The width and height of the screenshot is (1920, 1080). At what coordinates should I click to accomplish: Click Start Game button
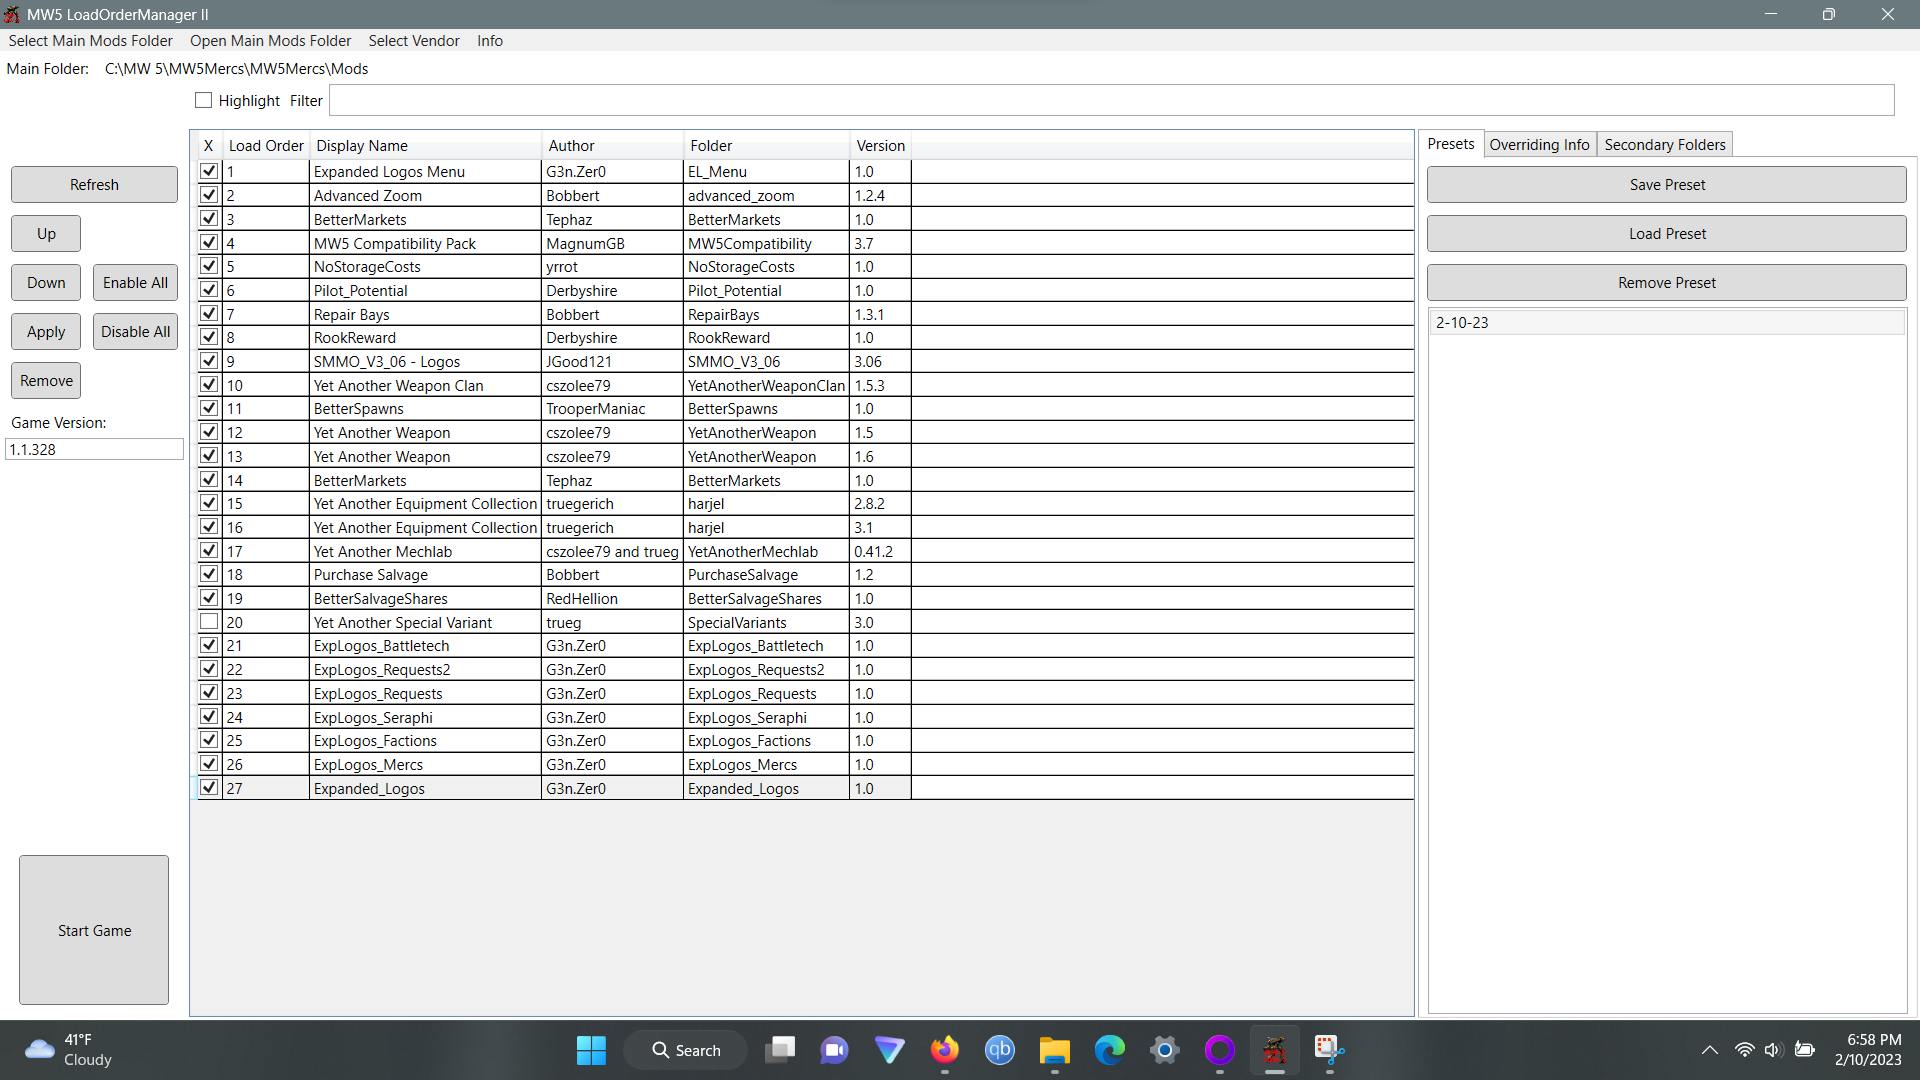pos(94,930)
